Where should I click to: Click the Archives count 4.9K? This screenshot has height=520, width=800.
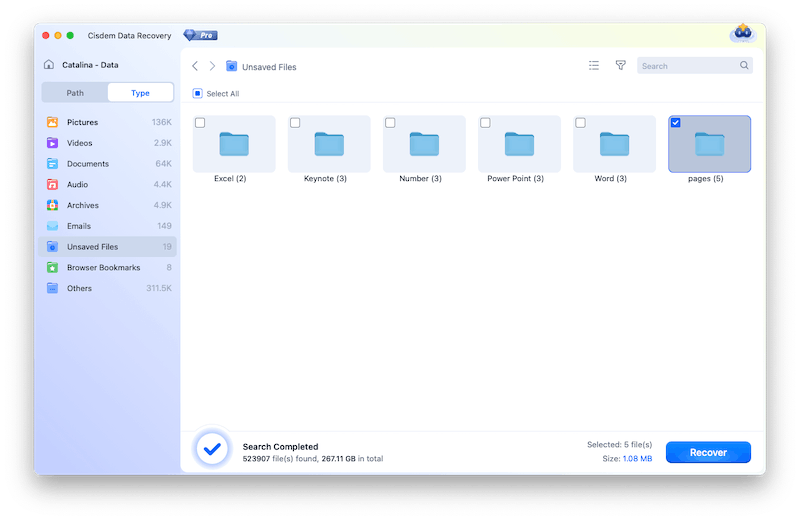click(163, 205)
